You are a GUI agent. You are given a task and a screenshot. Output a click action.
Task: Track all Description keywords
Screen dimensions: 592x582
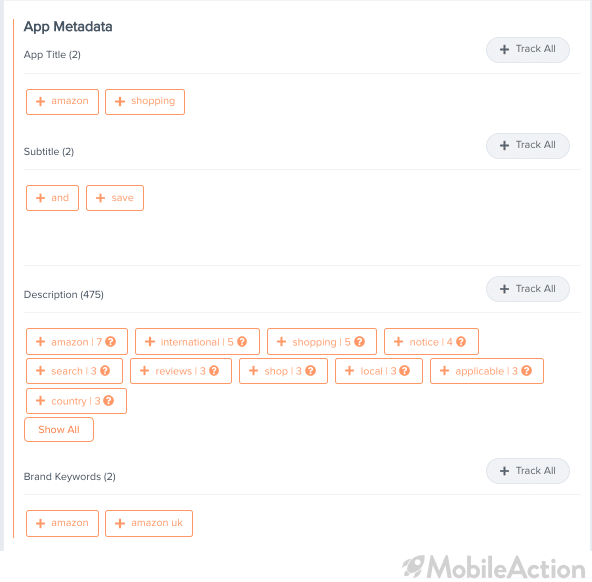tap(527, 289)
